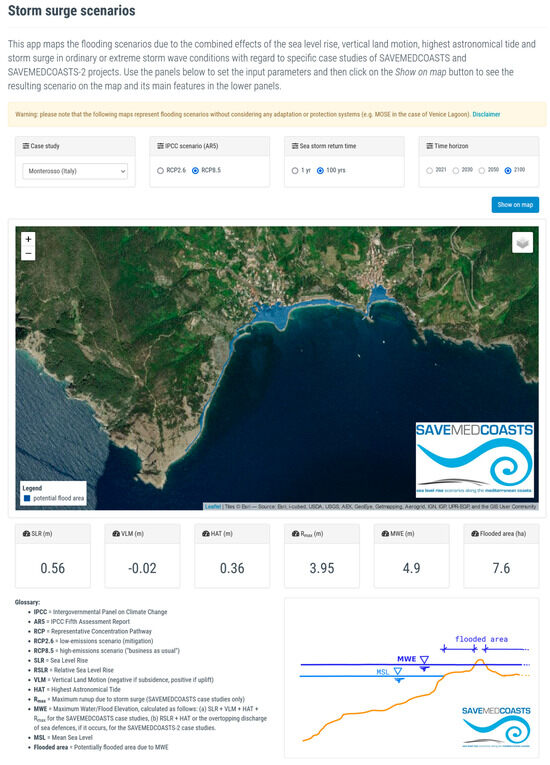Screen dimensions: 550x765
Task: Click the SLR value 0.56
Action: [53, 568]
